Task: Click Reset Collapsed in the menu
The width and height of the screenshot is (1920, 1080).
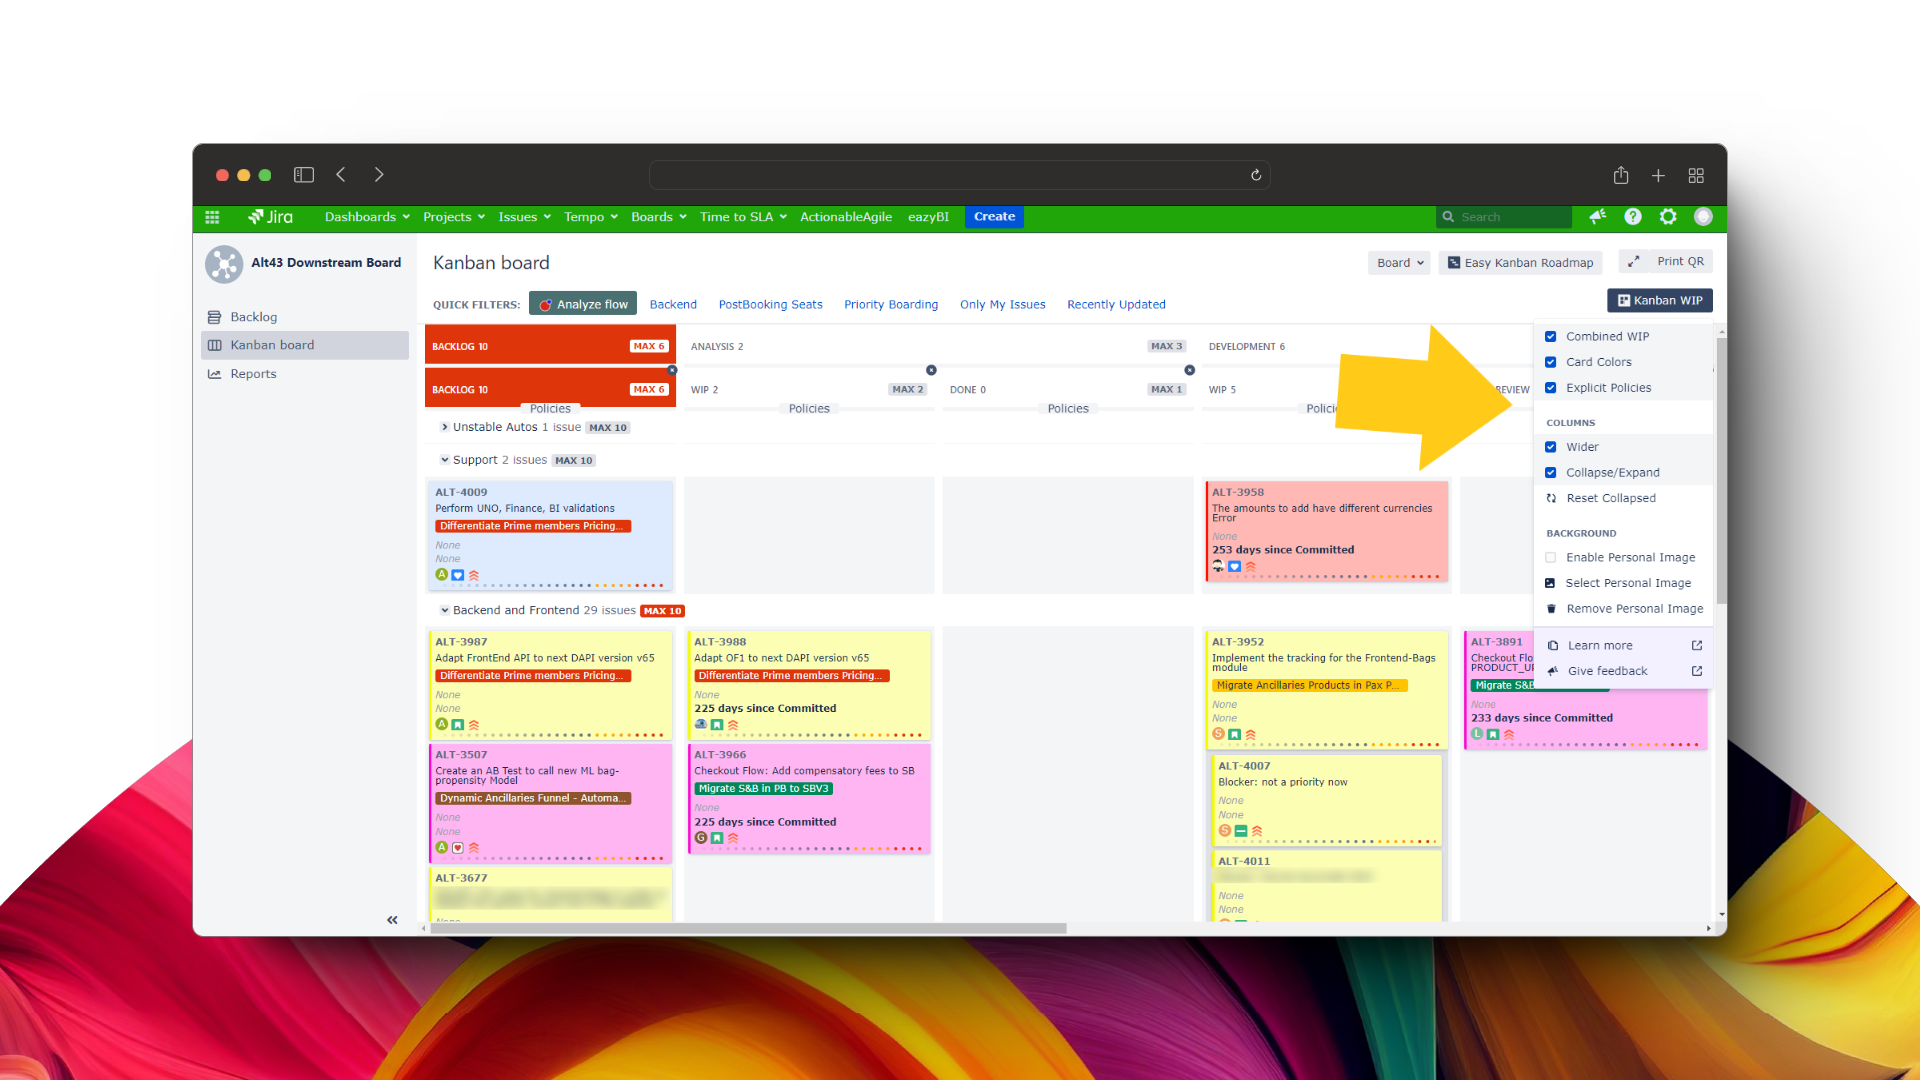Action: (1610, 498)
